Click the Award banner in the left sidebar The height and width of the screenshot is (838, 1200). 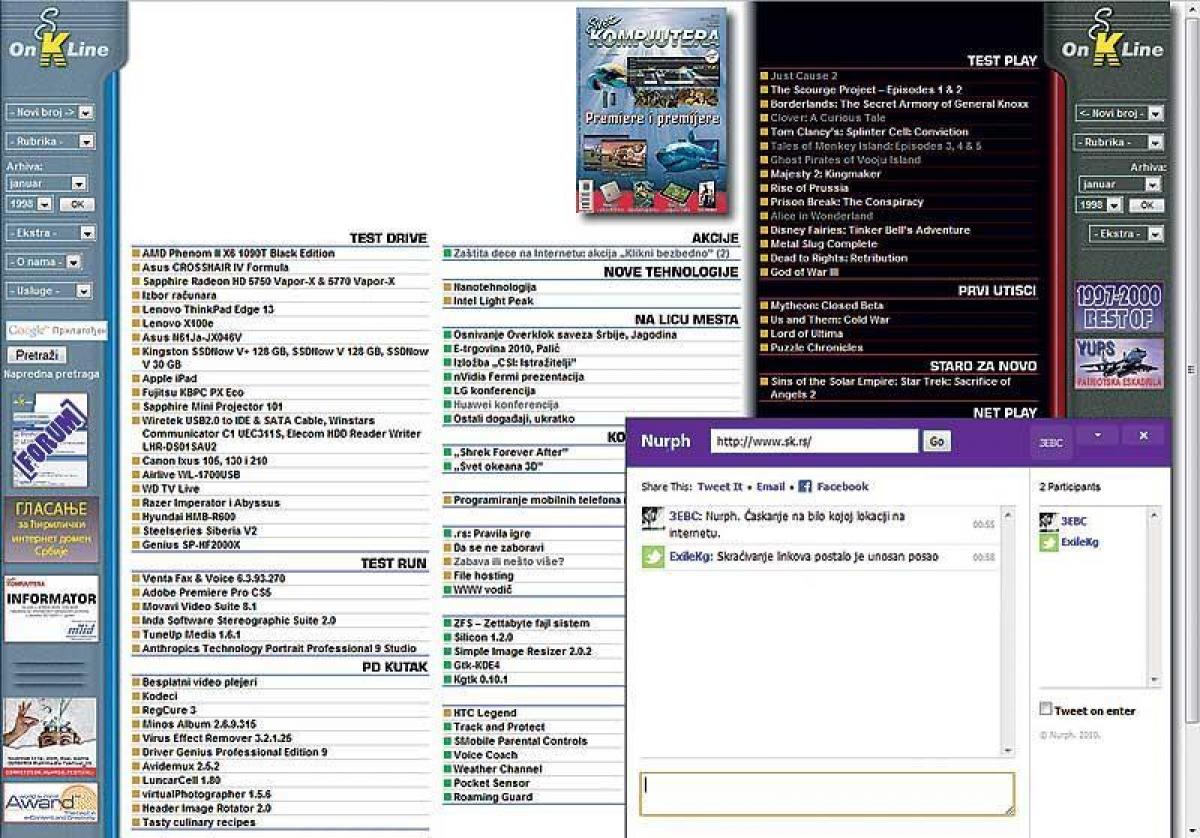pyautogui.click(x=51, y=801)
